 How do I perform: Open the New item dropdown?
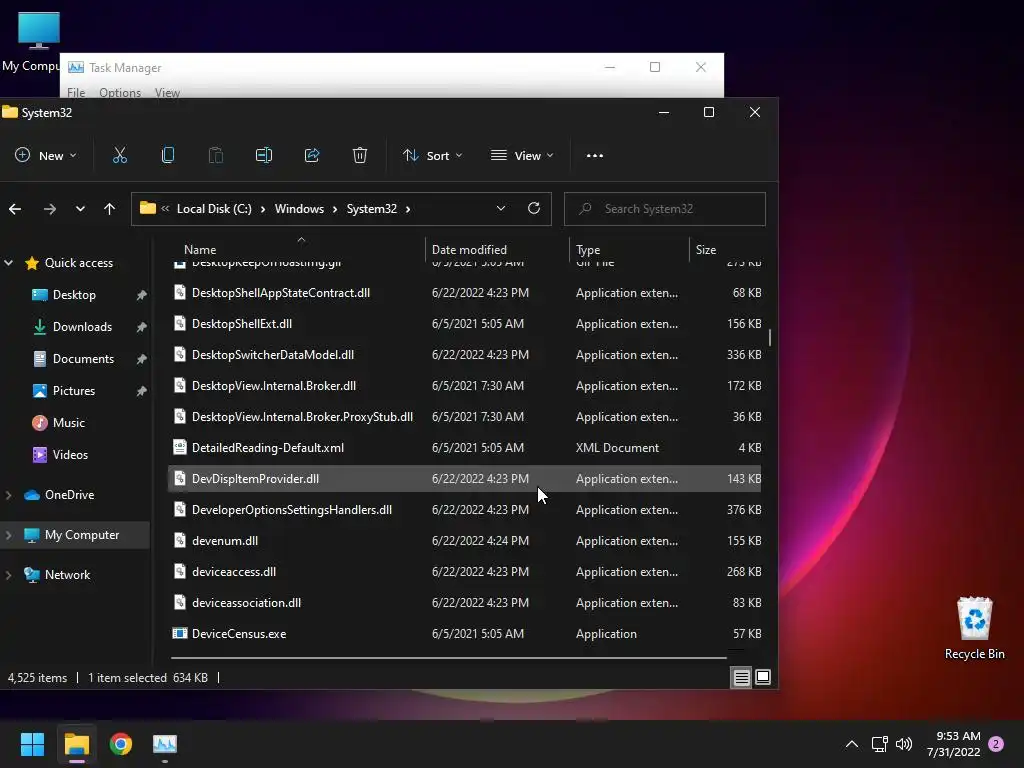point(46,155)
